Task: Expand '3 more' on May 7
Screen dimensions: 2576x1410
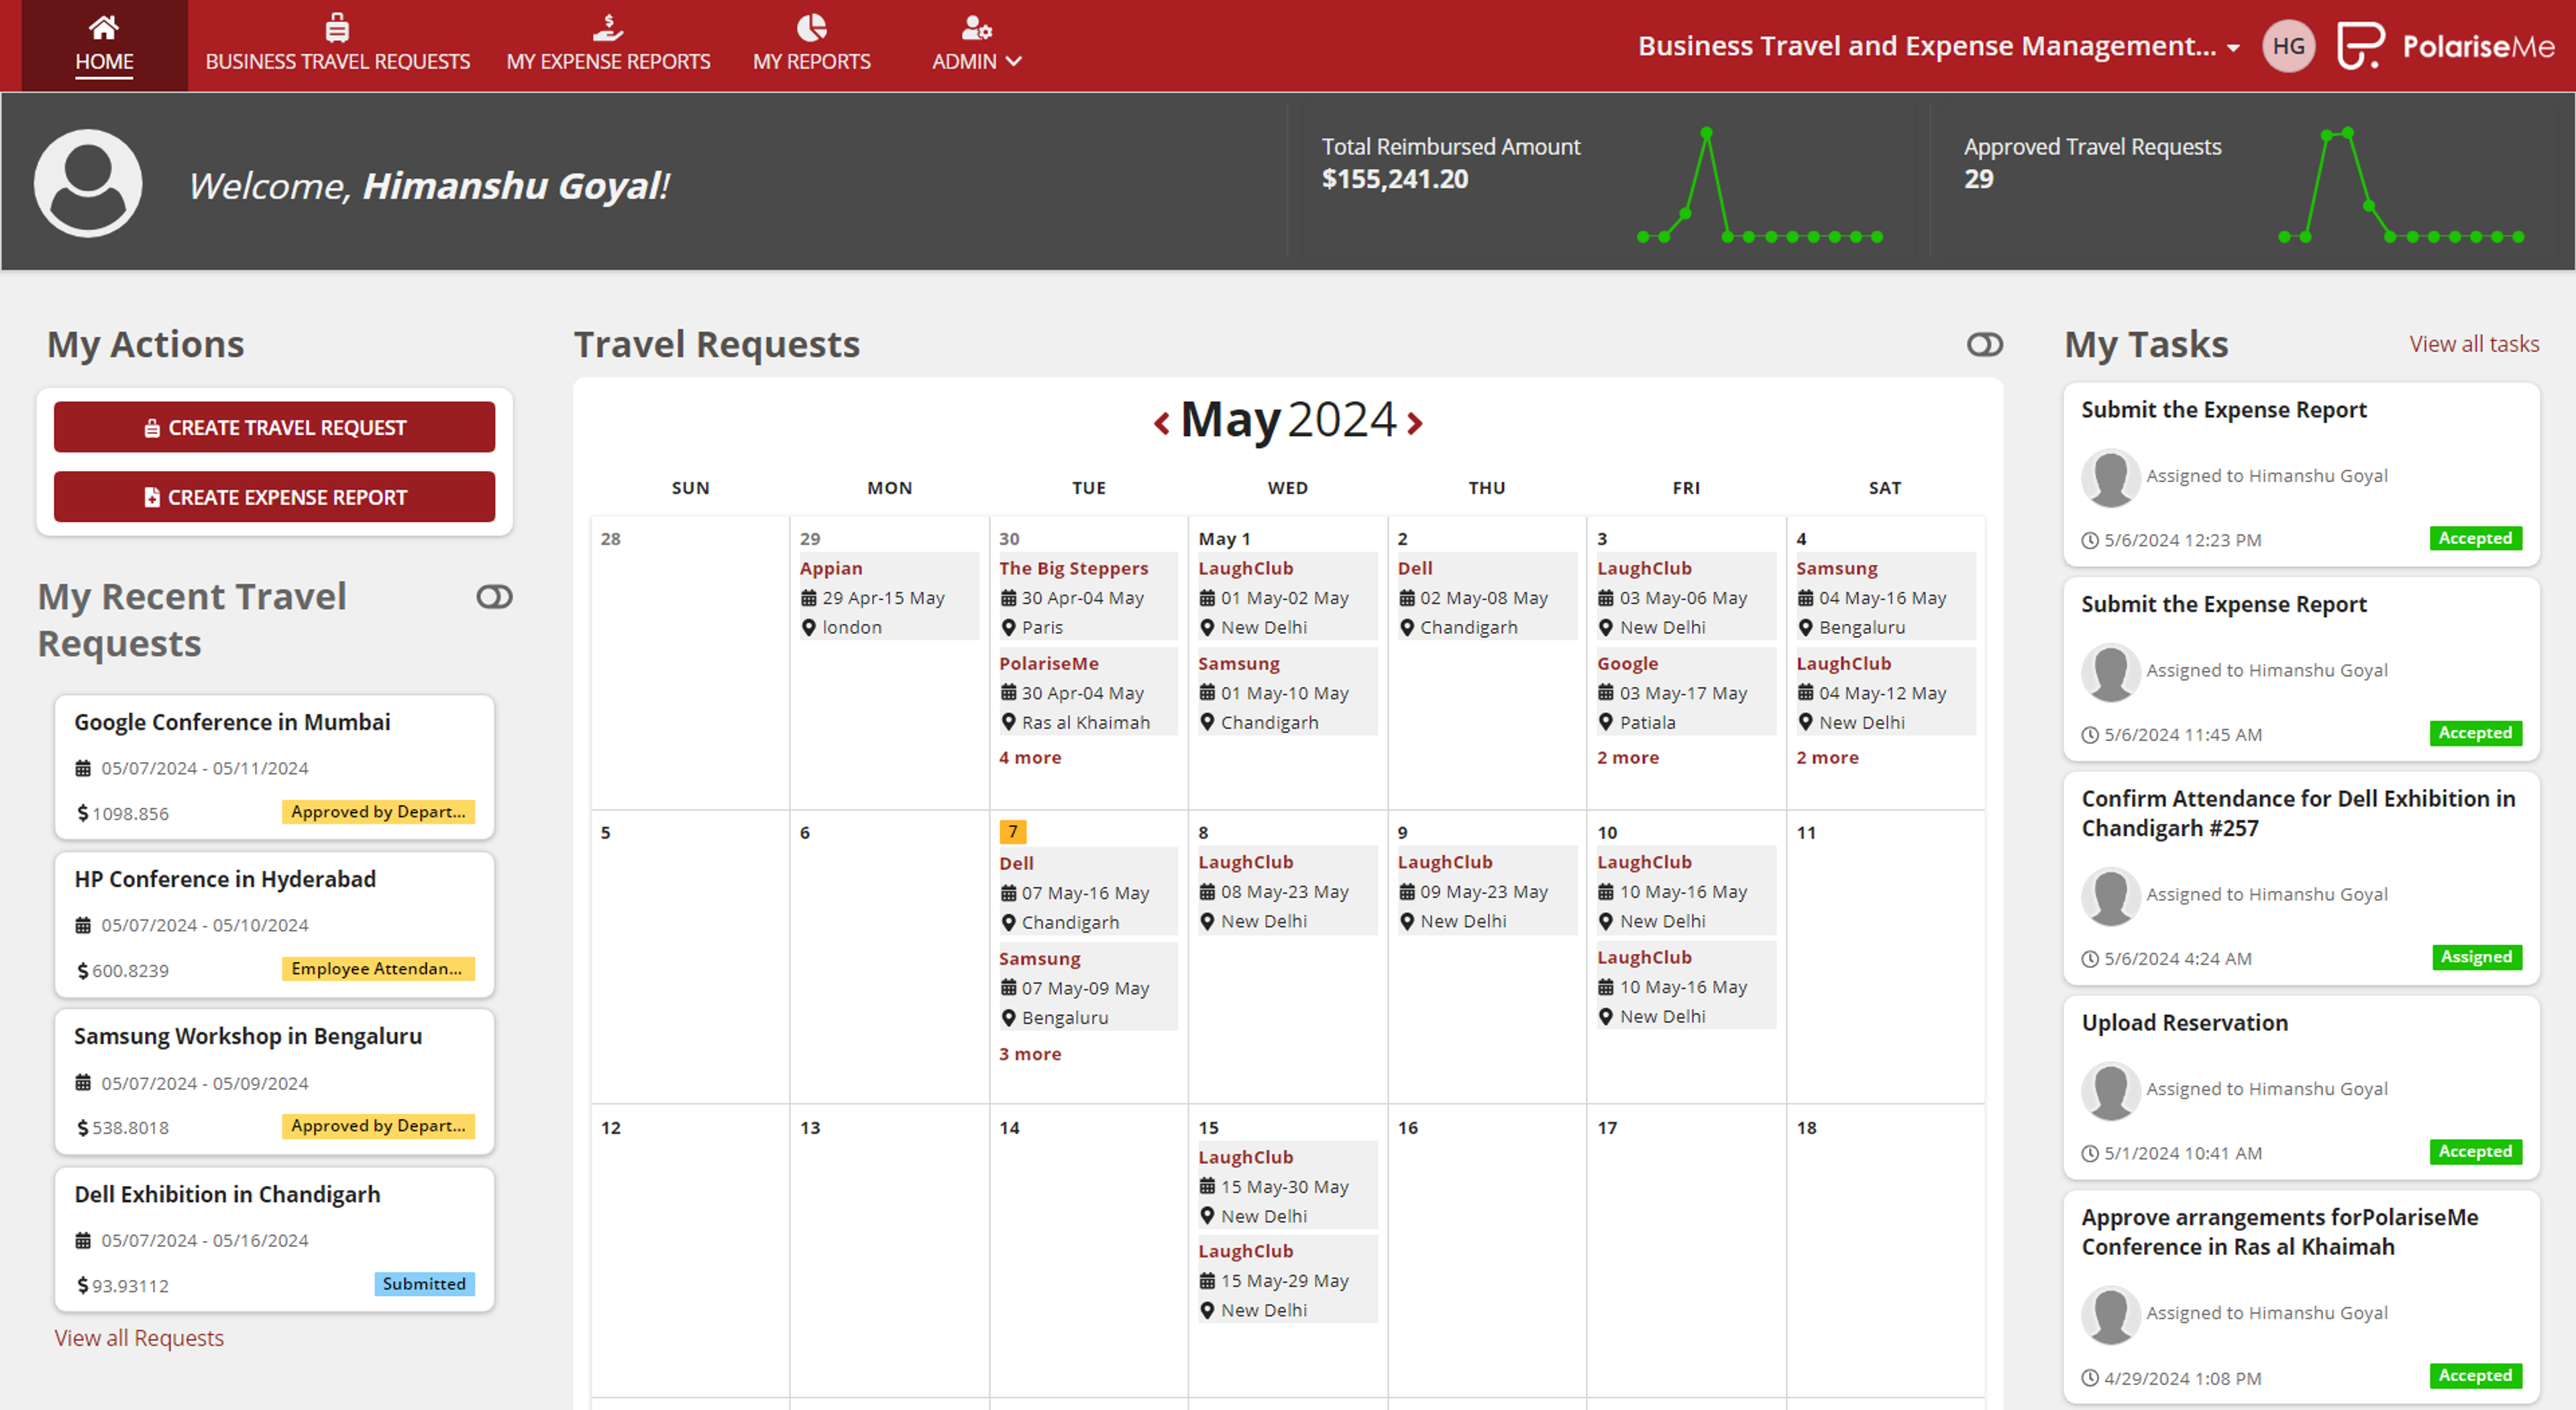Action: [1030, 1054]
